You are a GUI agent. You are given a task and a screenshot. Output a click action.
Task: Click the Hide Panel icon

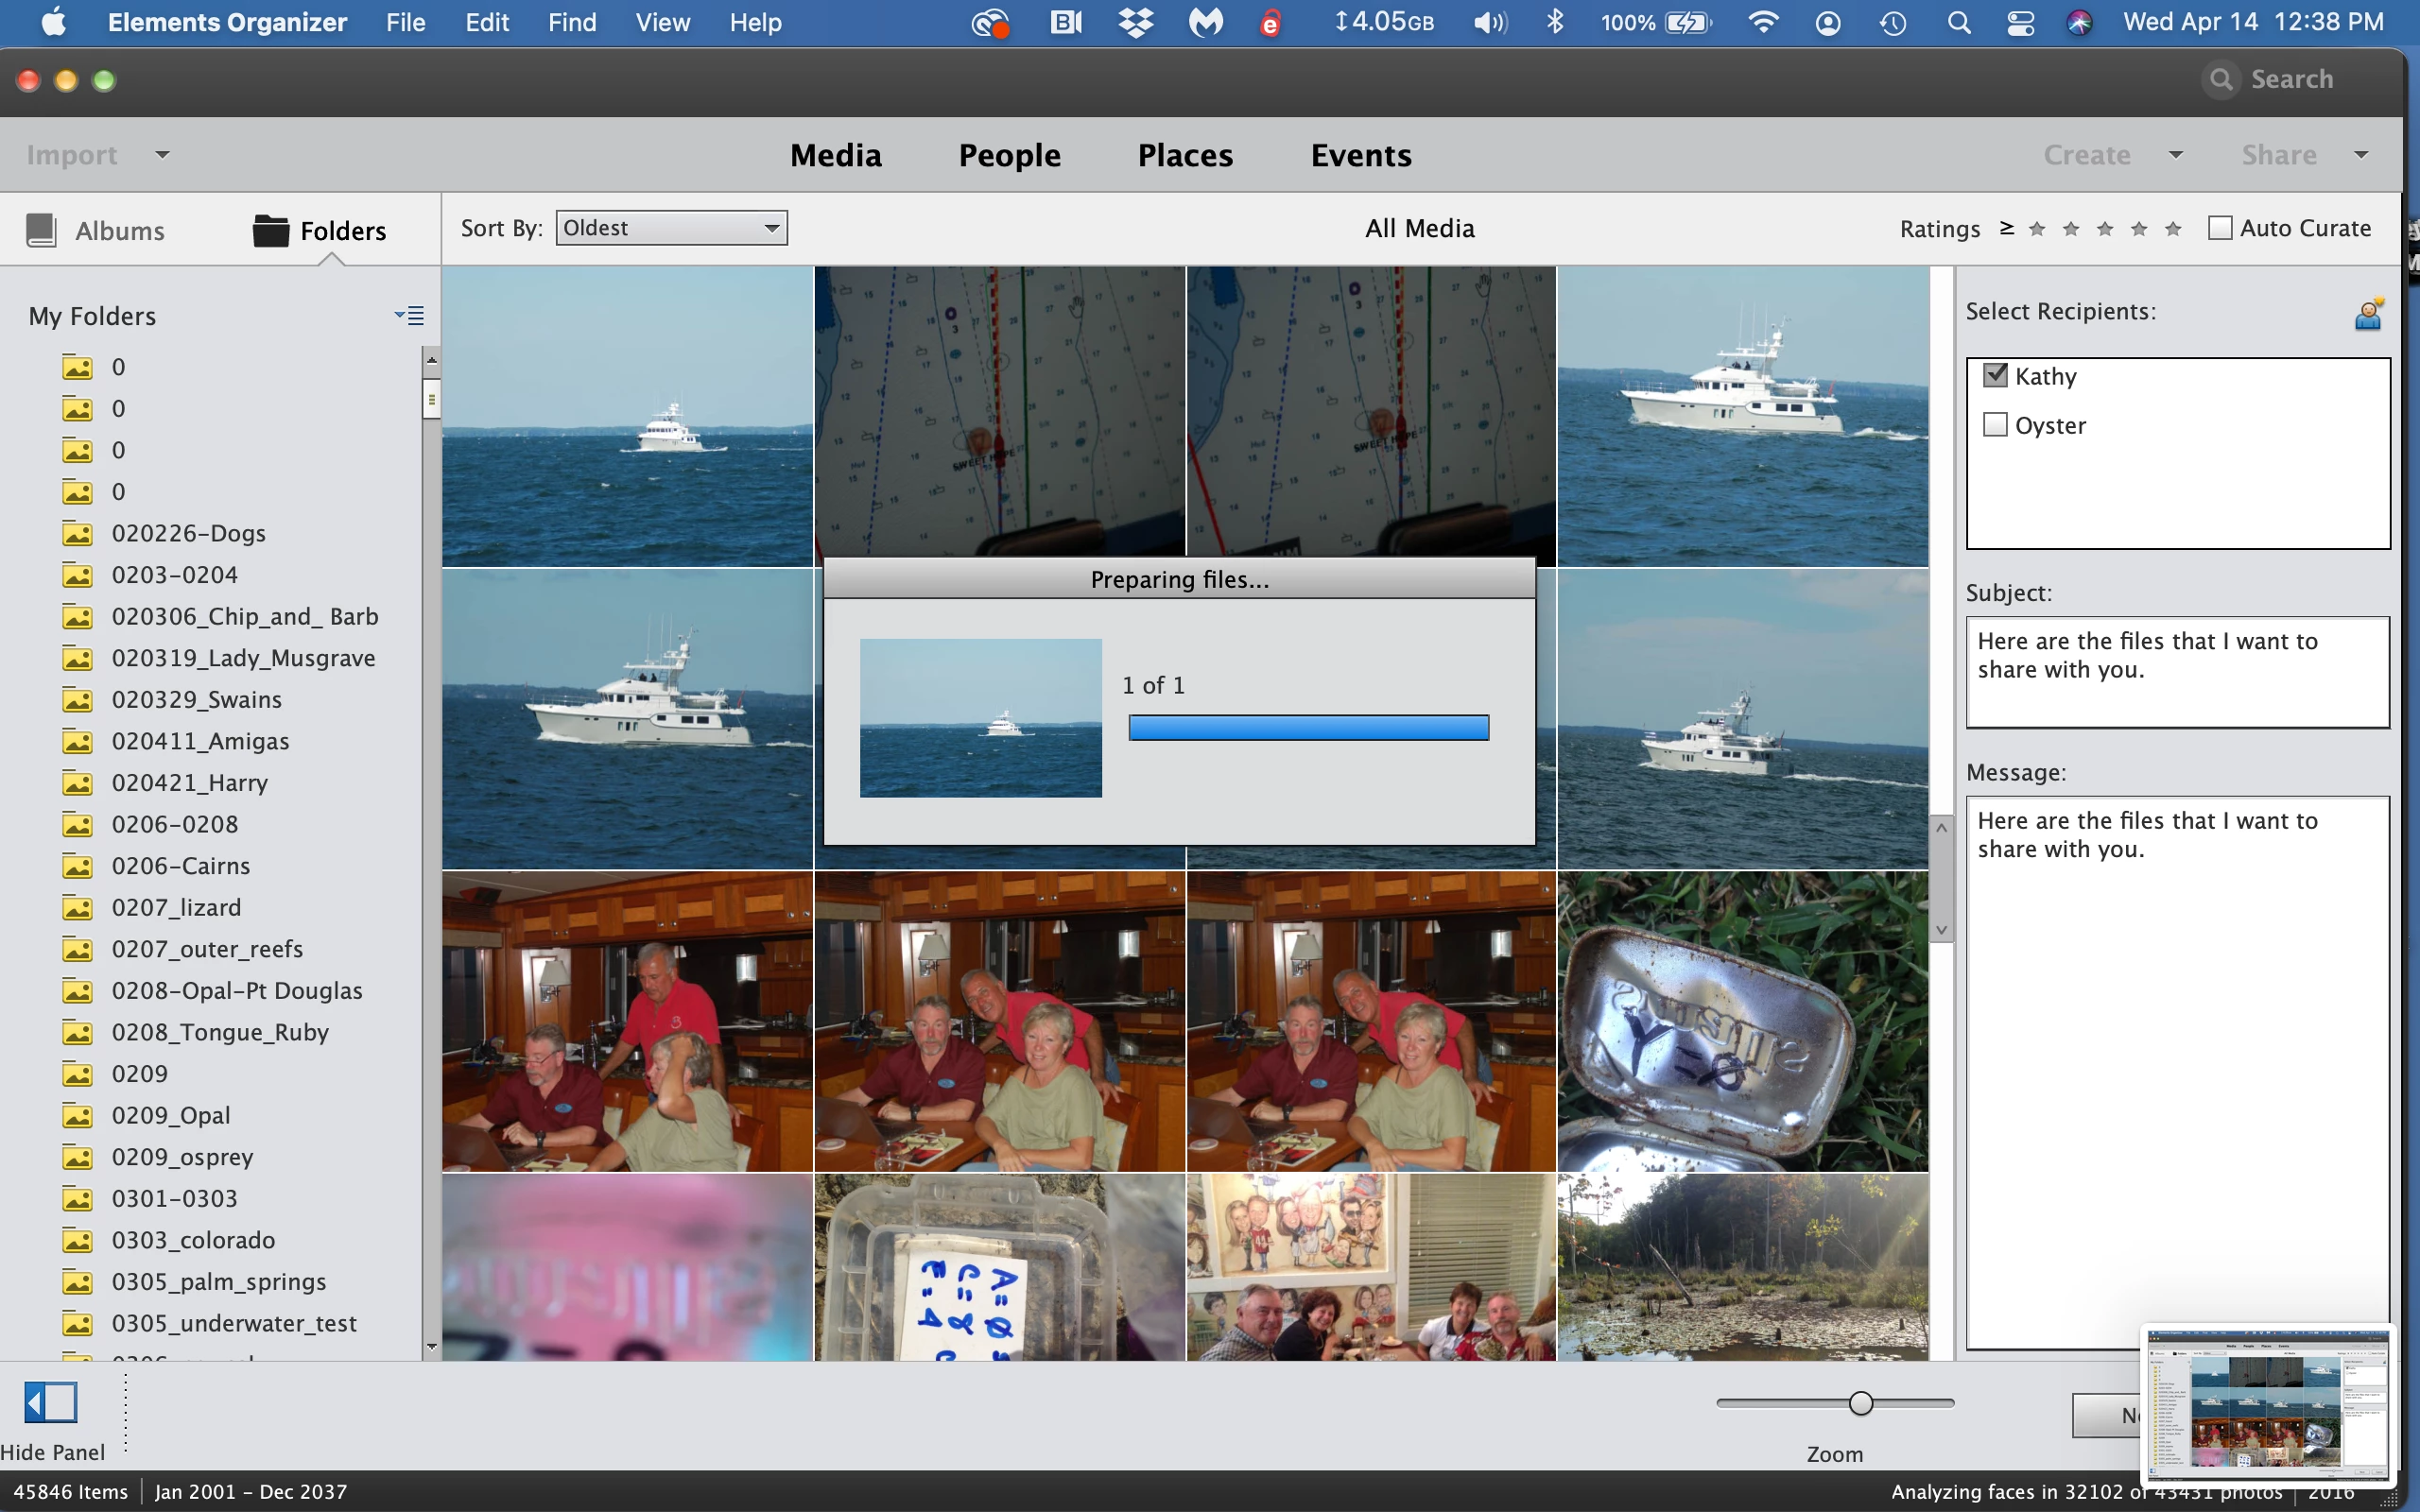[x=50, y=1402]
